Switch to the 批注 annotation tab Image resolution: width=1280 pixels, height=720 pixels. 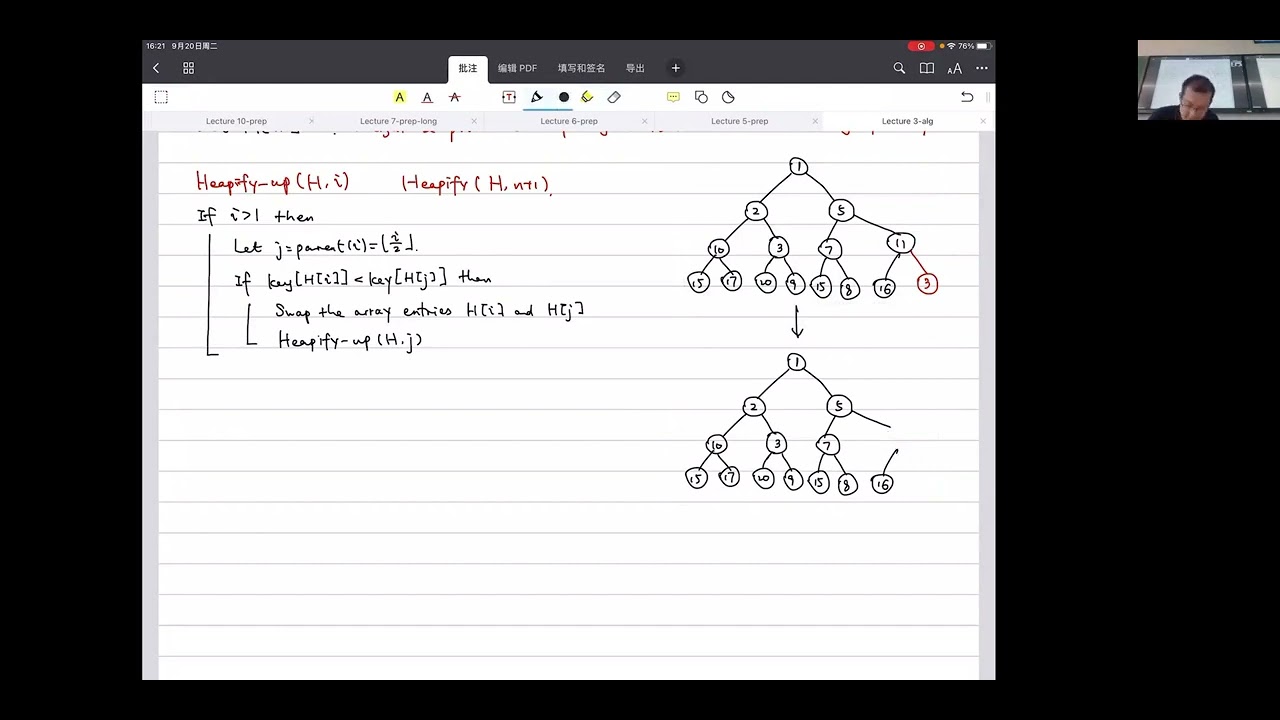[x=468, y=68]
